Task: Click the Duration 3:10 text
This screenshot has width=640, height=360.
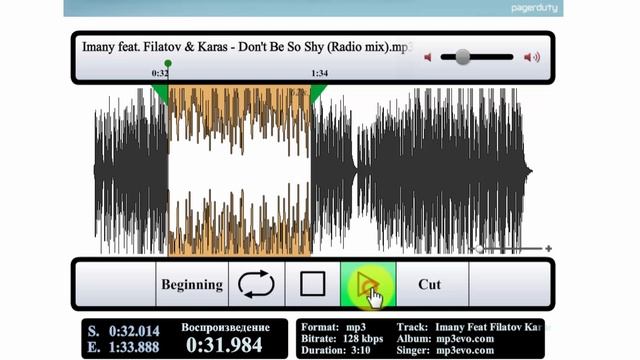Action: tap(336, 350)
